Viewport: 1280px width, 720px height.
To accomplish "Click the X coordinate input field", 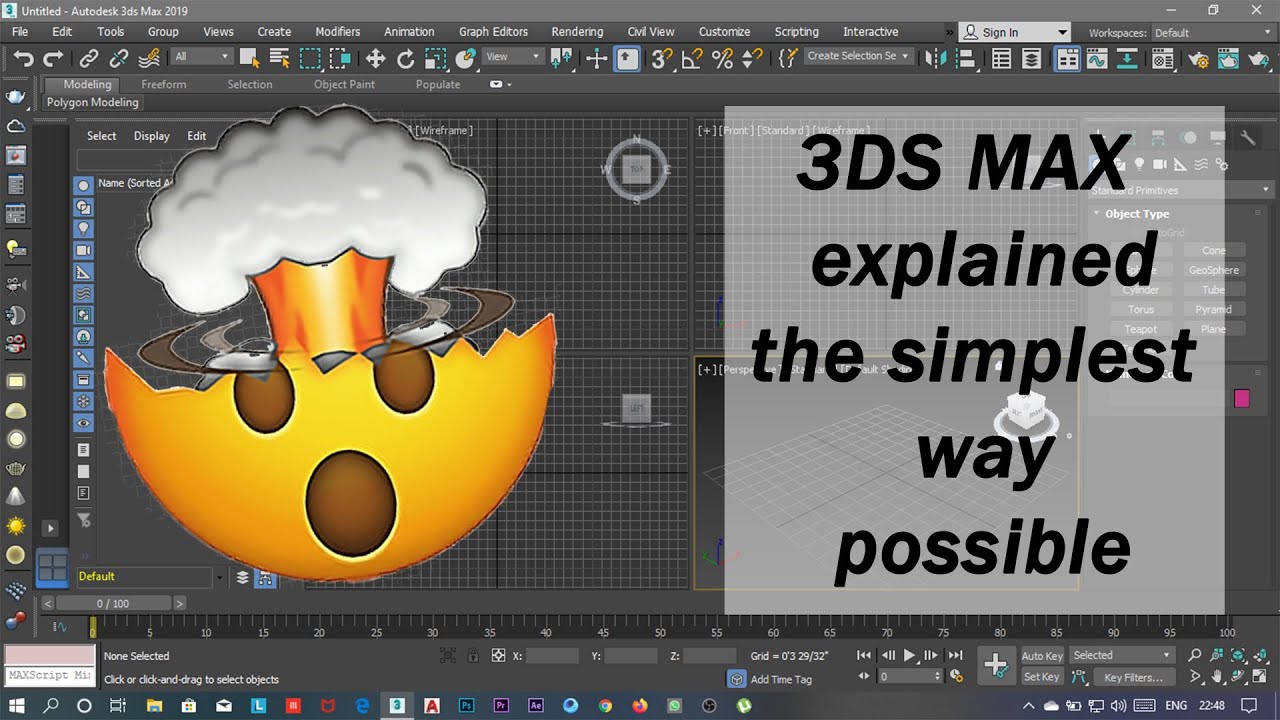I will (553, 656).
